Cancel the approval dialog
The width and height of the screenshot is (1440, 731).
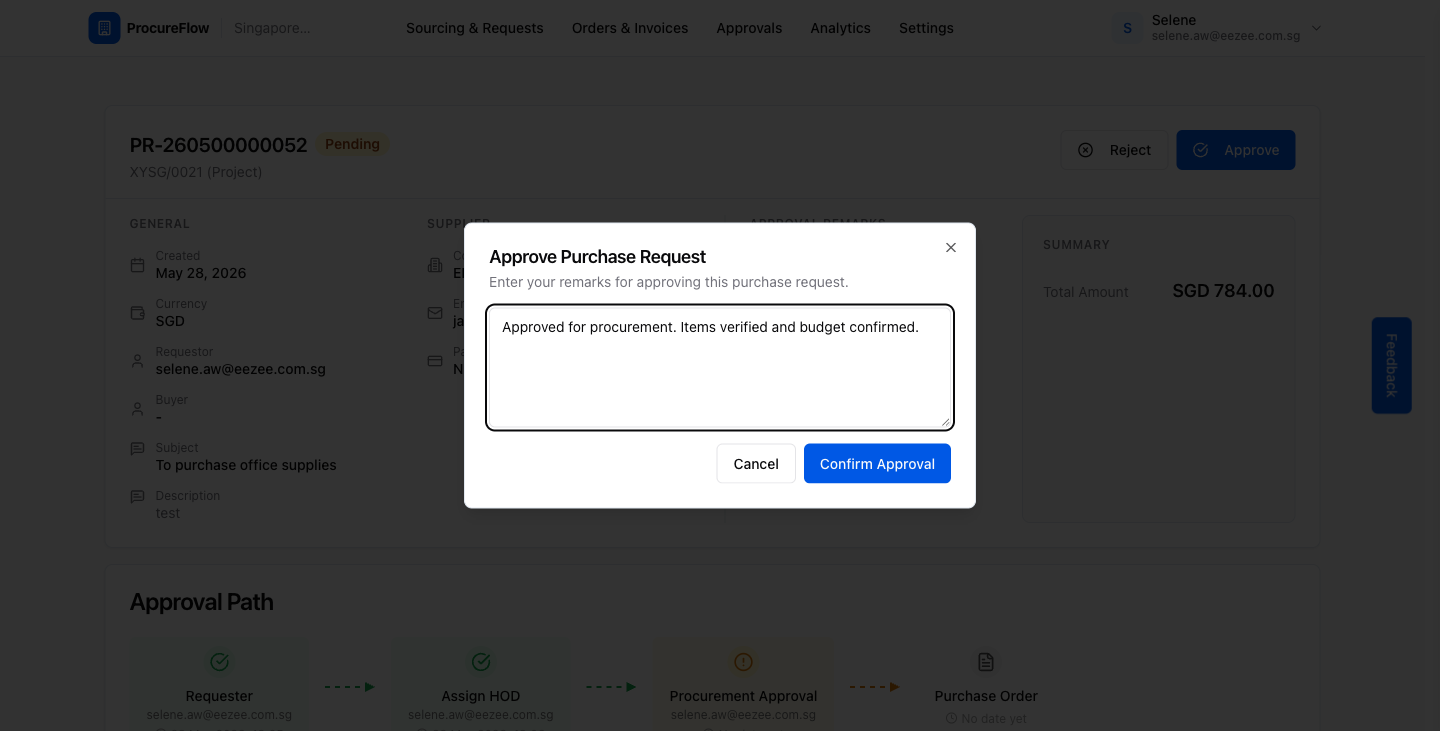(756, 464)
